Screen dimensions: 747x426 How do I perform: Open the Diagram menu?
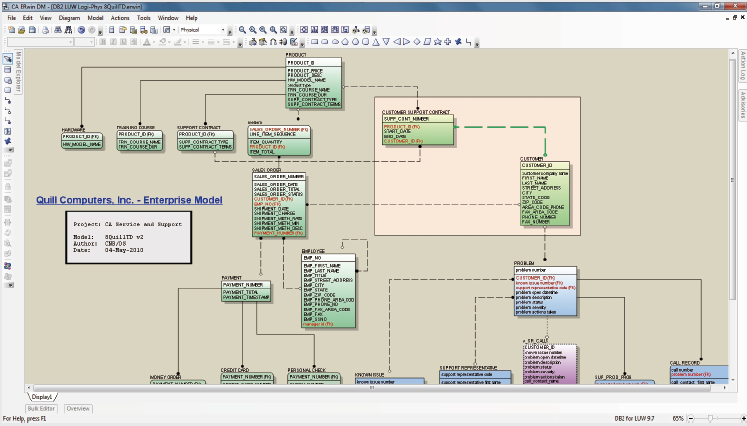pyautogui.click(x=69, y=18)
